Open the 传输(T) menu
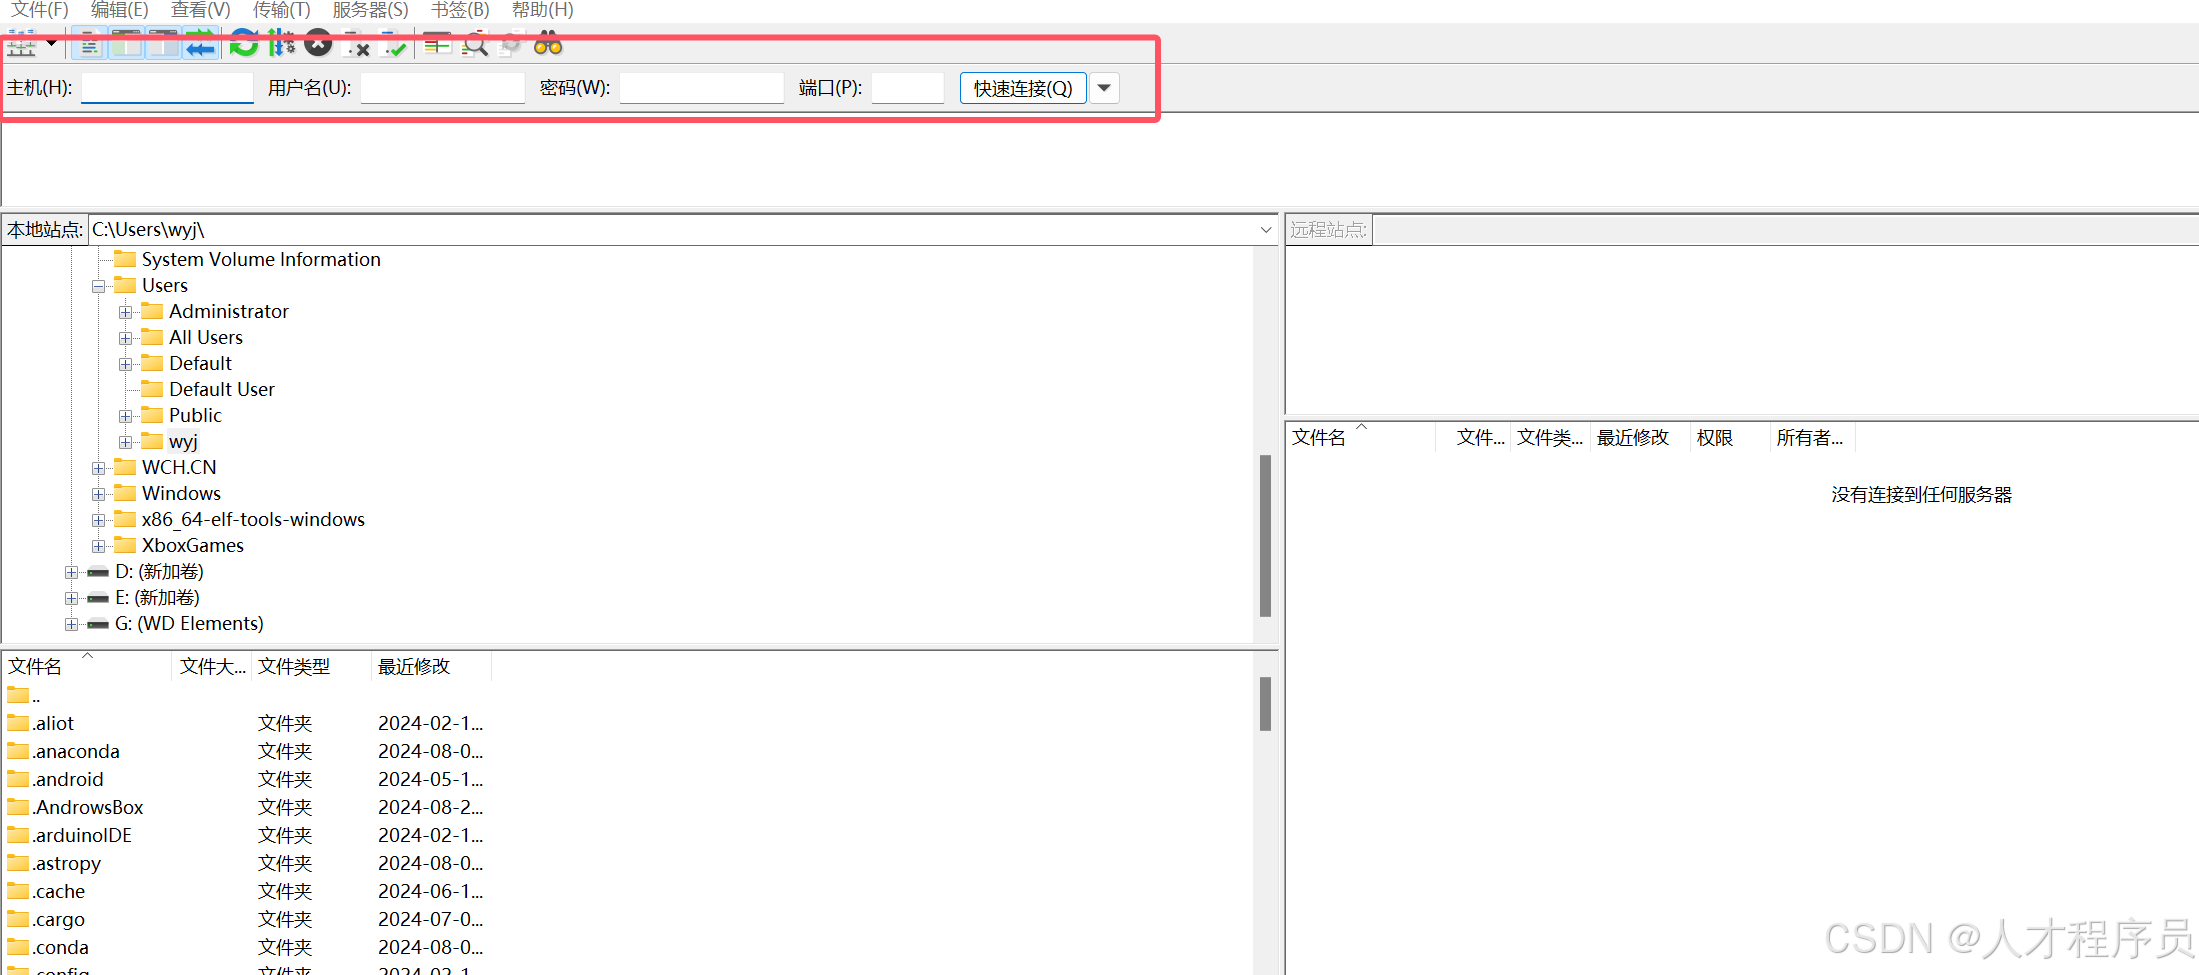The width and height of the screenshot is (2199, 975). tap(281, 10)
